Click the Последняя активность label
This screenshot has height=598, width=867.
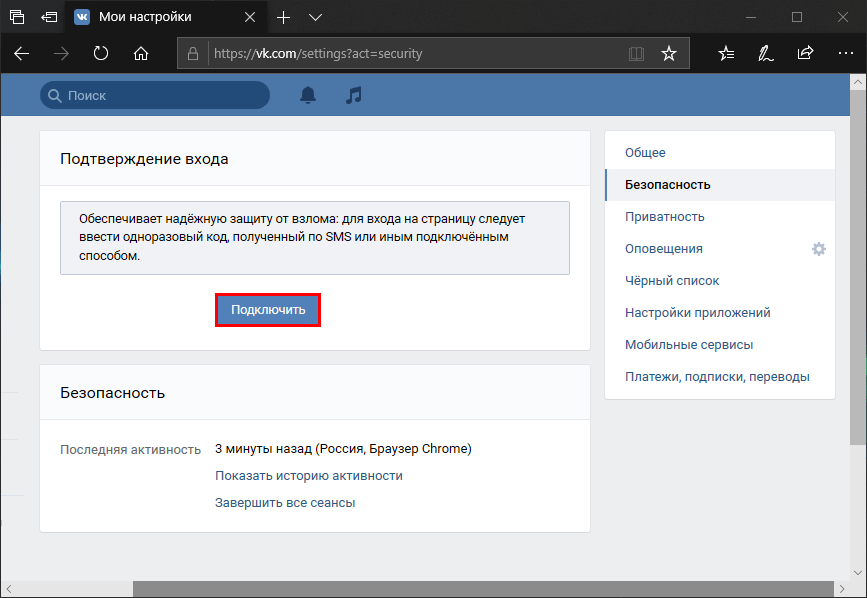[x=130, y=450]
